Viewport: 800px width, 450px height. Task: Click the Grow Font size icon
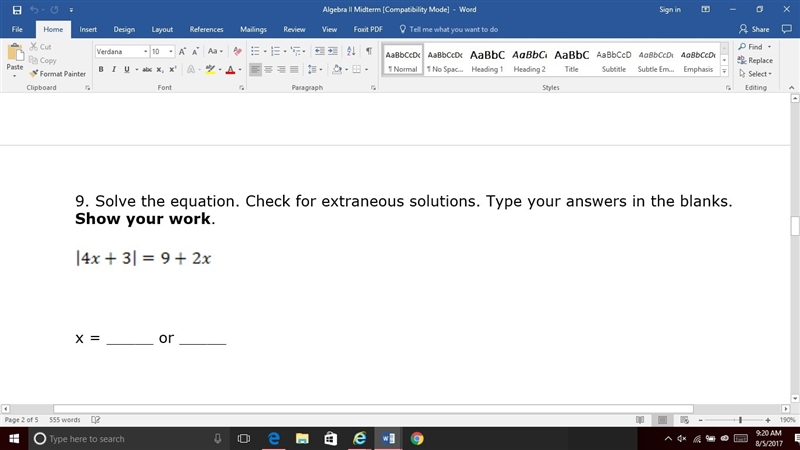[x=182, y=52]
